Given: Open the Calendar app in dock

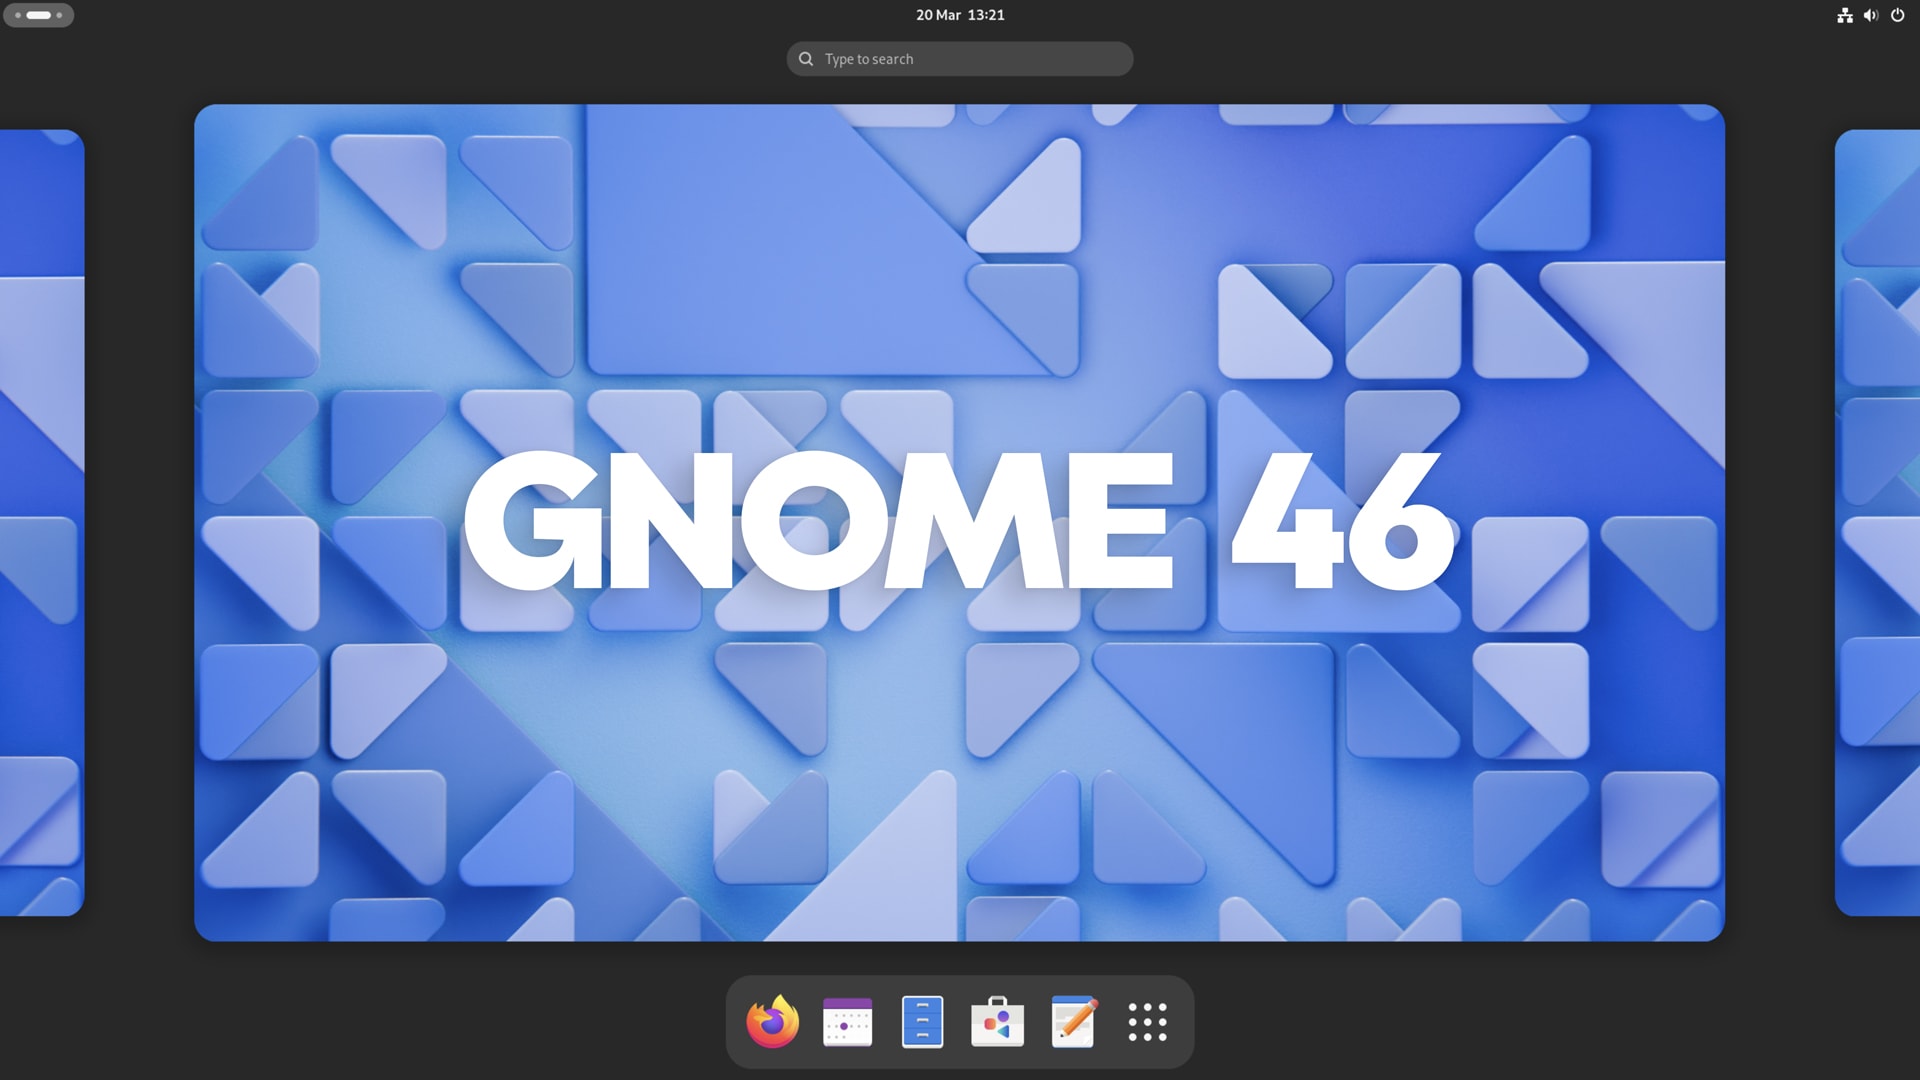Looking at the screenshot, I should point(847,1022).
